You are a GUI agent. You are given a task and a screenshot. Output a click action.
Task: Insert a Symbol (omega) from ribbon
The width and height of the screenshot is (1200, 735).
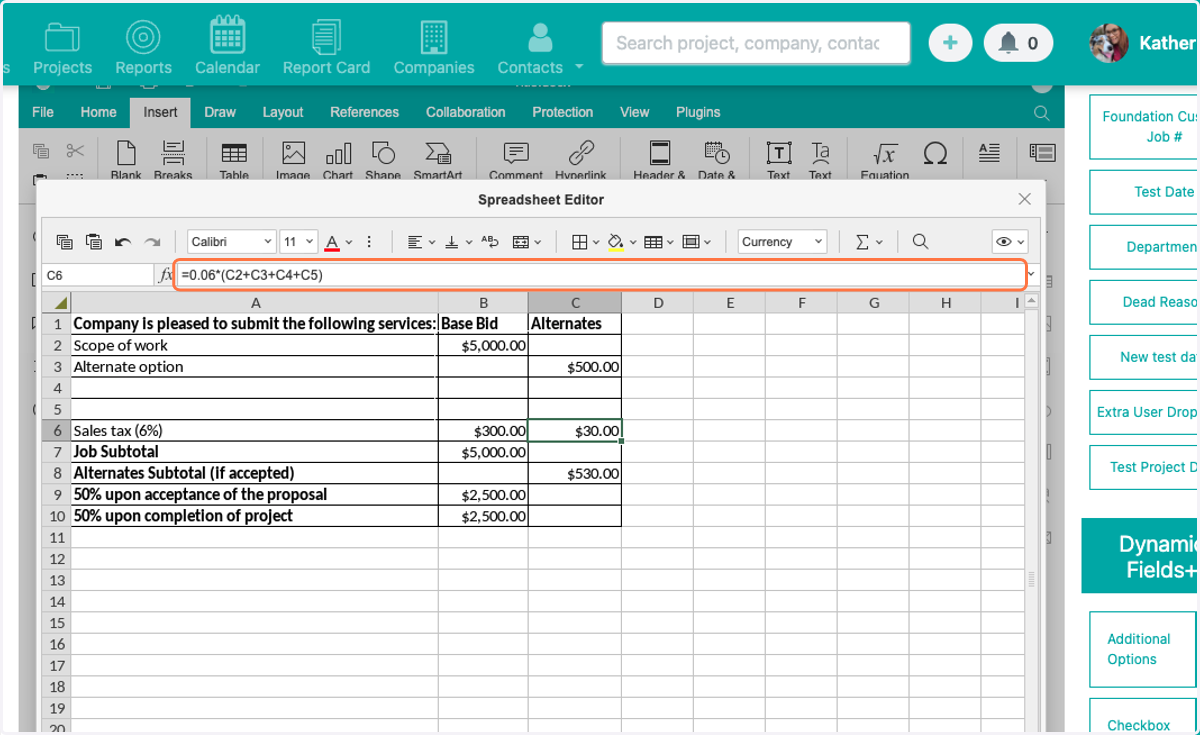[935, 153]
